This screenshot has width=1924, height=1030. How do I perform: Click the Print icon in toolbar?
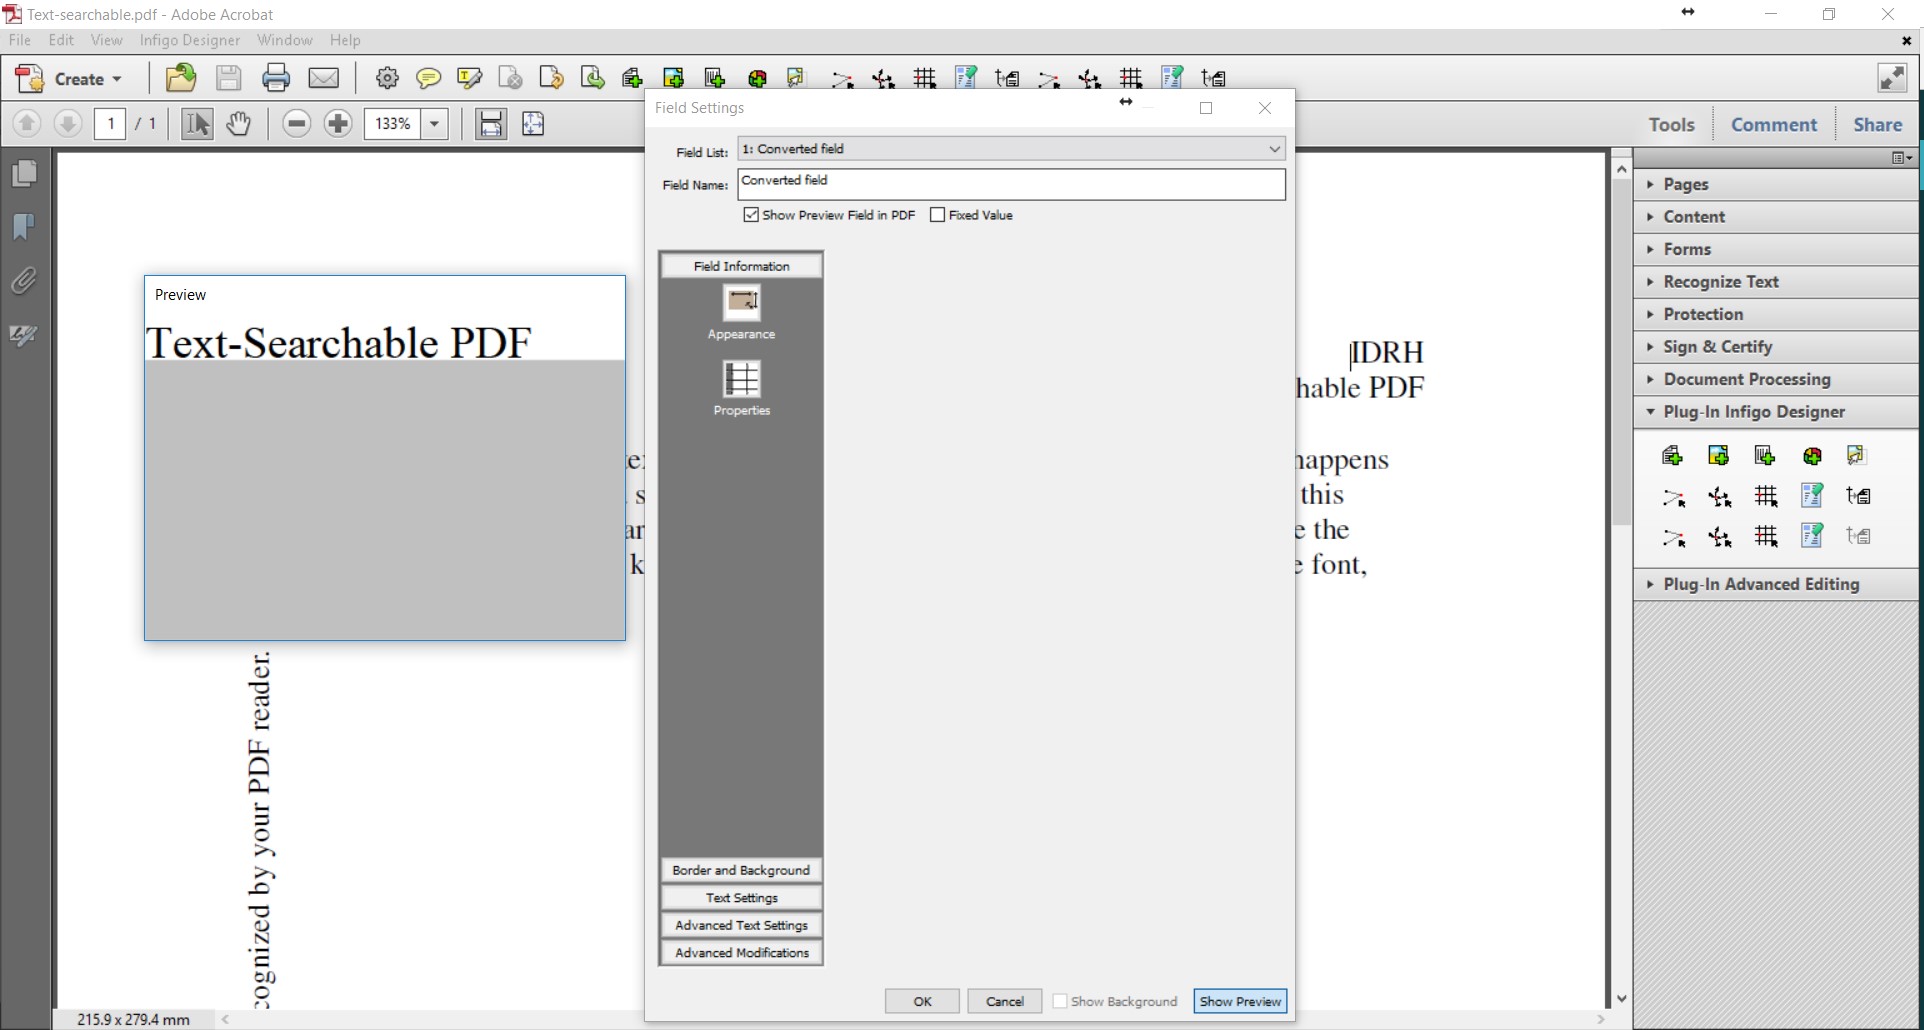pos(275,78)
